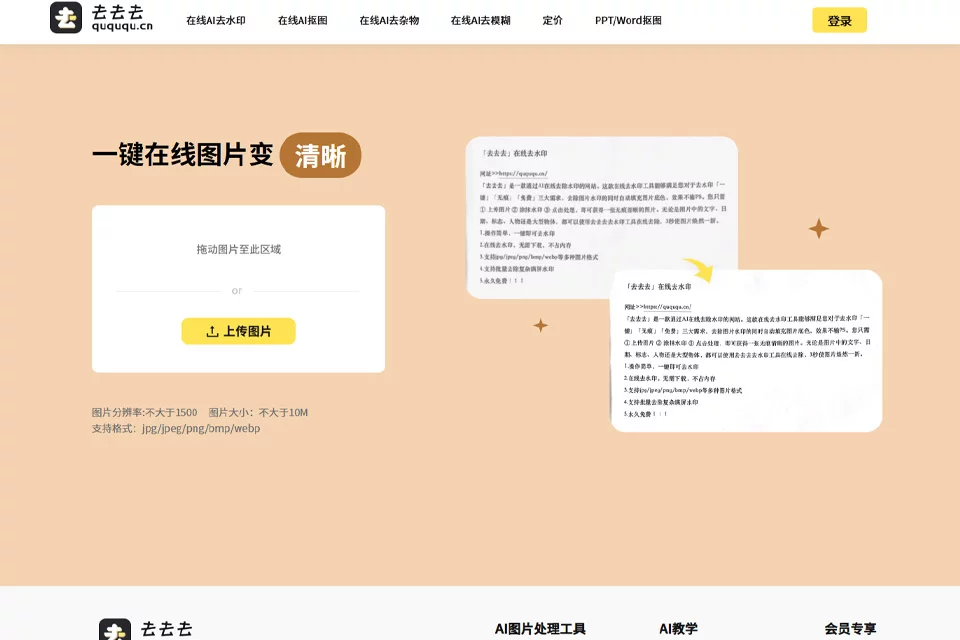The width and height of the screenshot is (960, 640).
Task: Go to 在线AI去杂物 page
Action: 389,20
